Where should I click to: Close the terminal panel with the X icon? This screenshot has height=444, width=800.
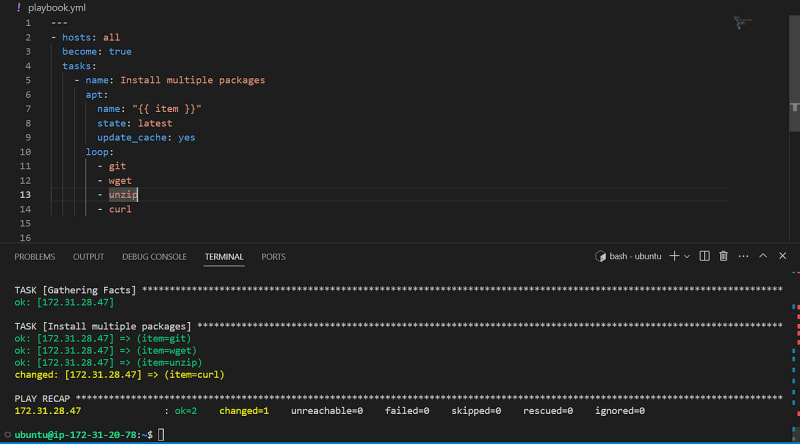(782, 256)
